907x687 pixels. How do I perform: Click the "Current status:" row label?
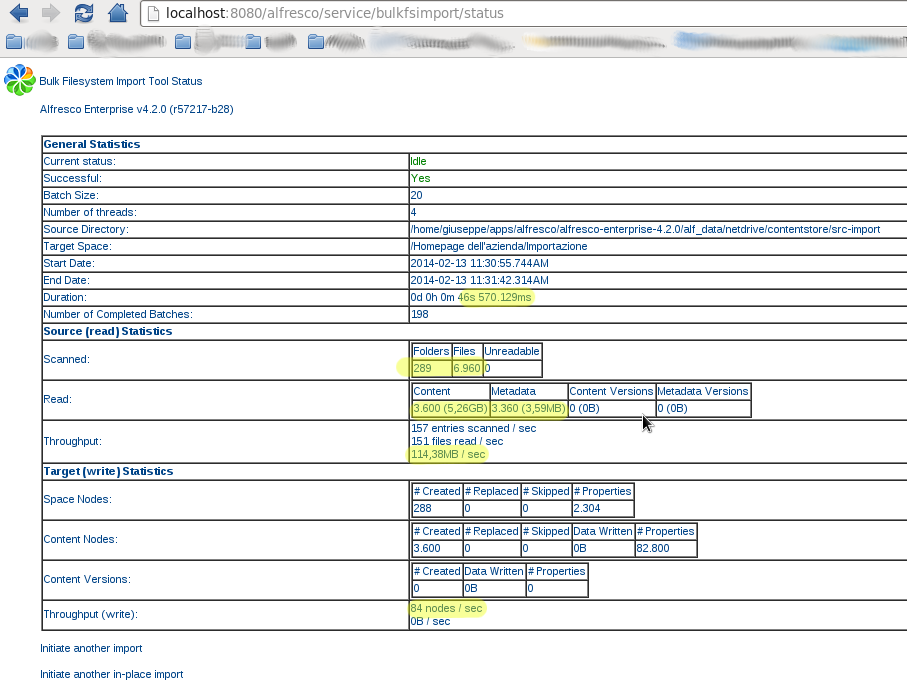click(x=79, y=161)
